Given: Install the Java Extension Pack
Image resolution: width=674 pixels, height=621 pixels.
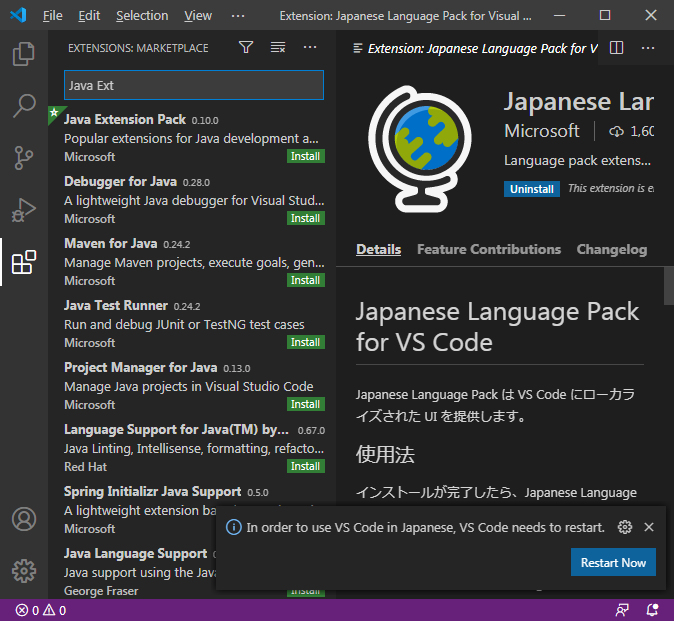Looking at the screenshot, I should 305,156.
